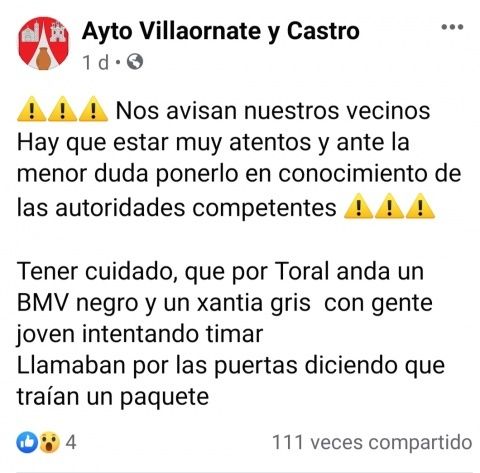This screenshot has height=473, width=480.
Task: Click the first warning emoji after competentes
Action: point(358,206)
